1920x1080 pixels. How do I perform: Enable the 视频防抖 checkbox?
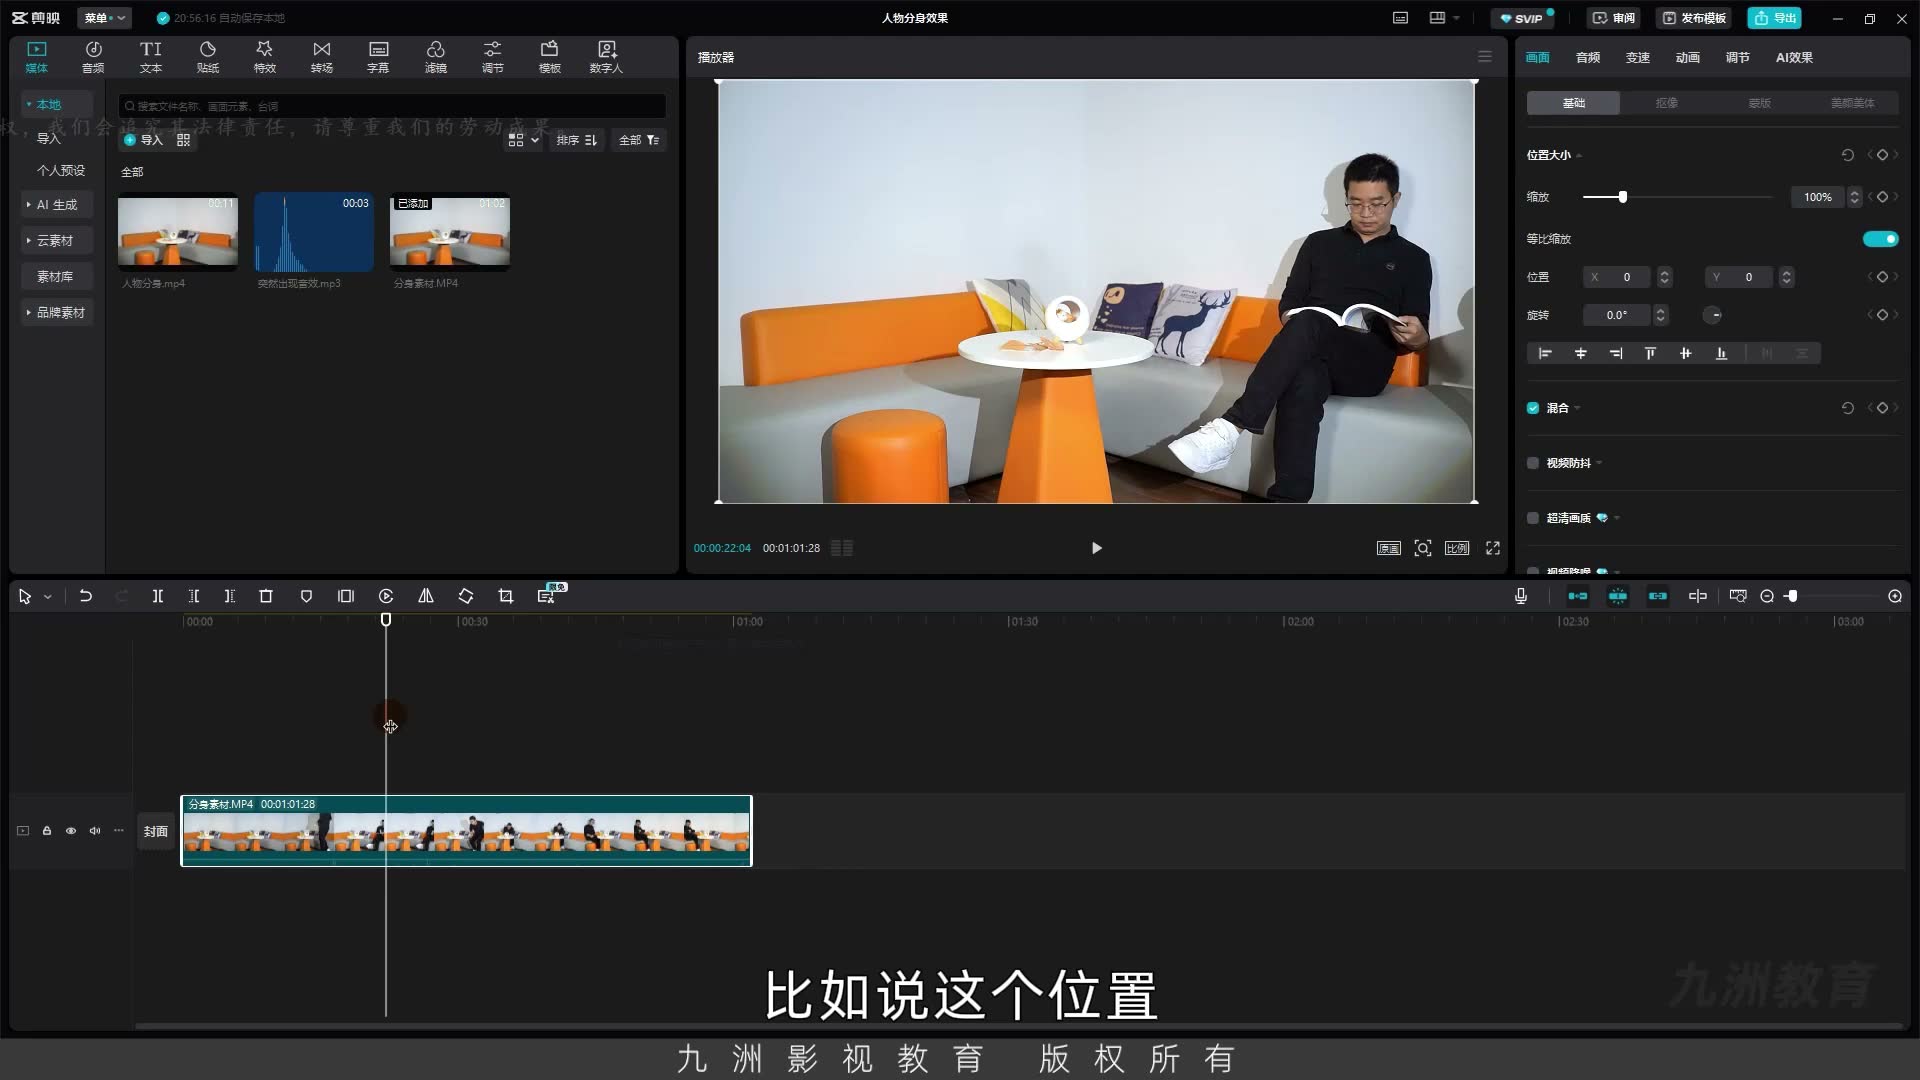[1533, 463]
